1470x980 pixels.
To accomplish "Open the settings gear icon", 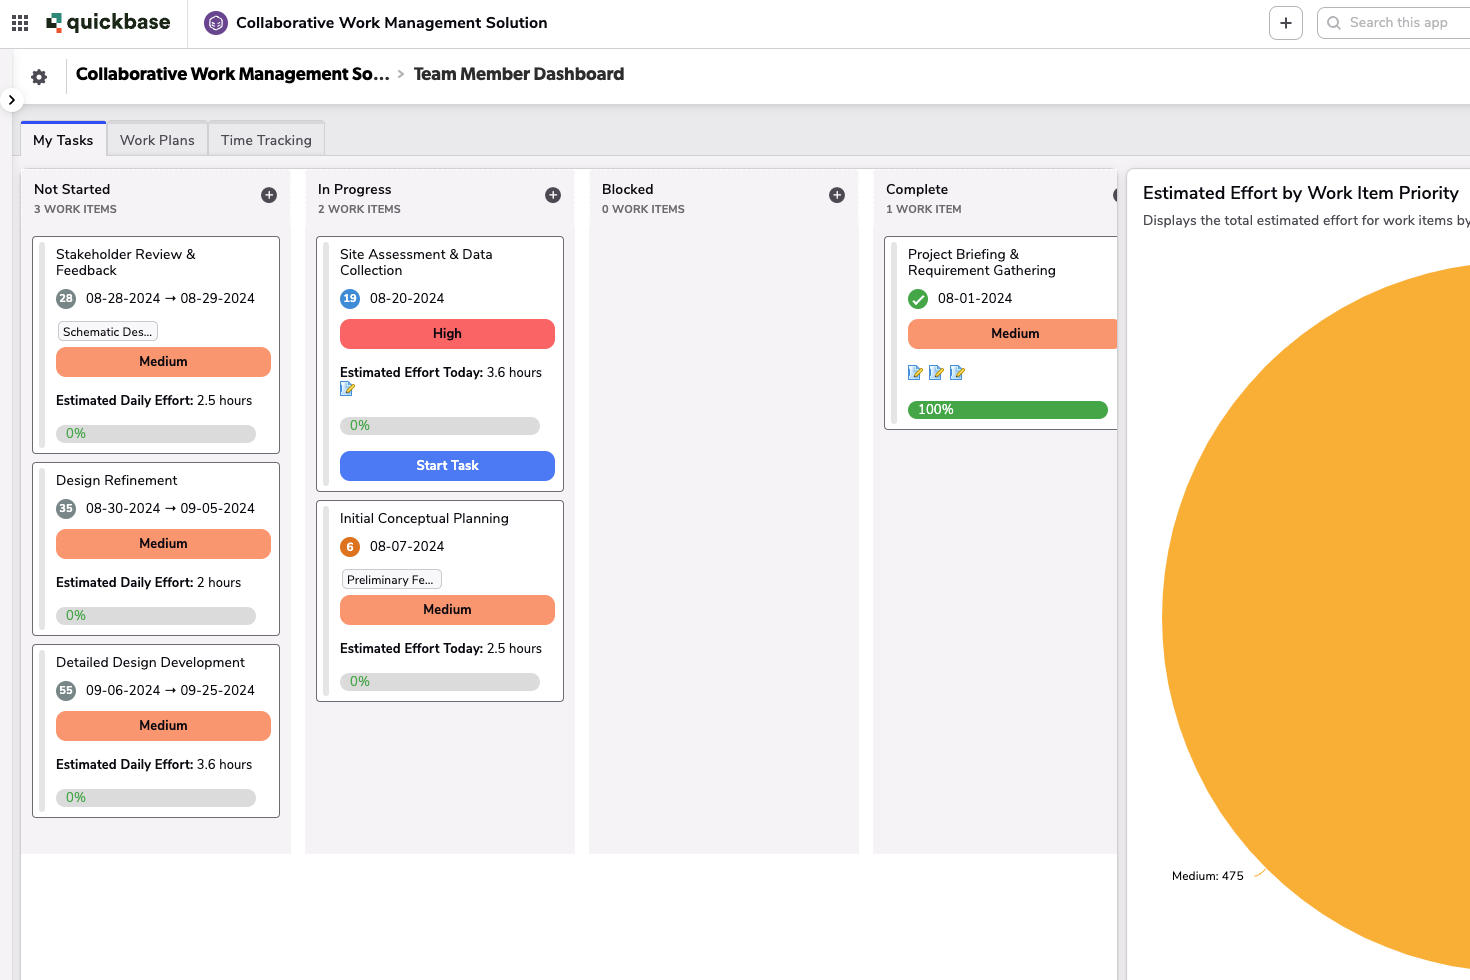I will coord(39,77).
